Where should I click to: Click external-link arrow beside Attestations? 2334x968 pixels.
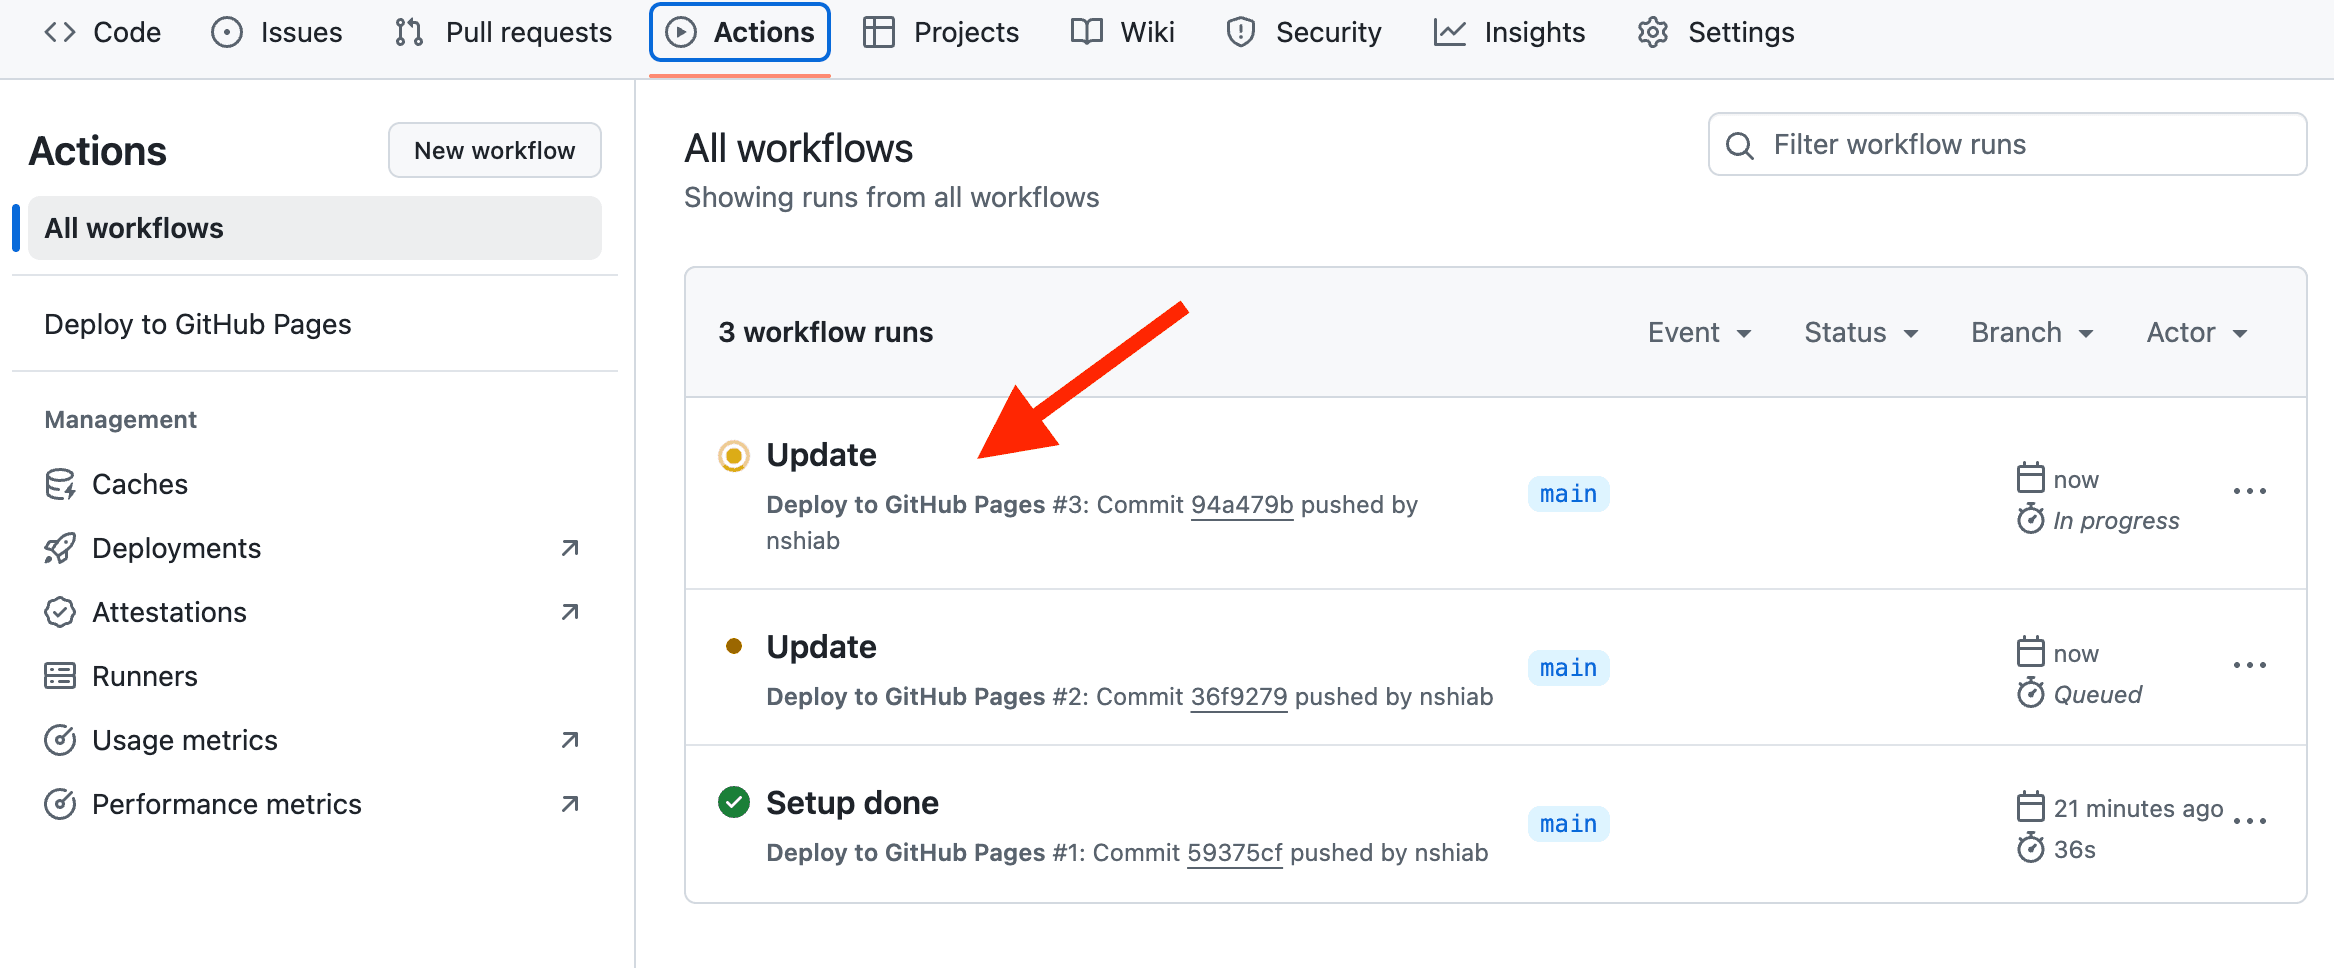[x=570, y=612]
